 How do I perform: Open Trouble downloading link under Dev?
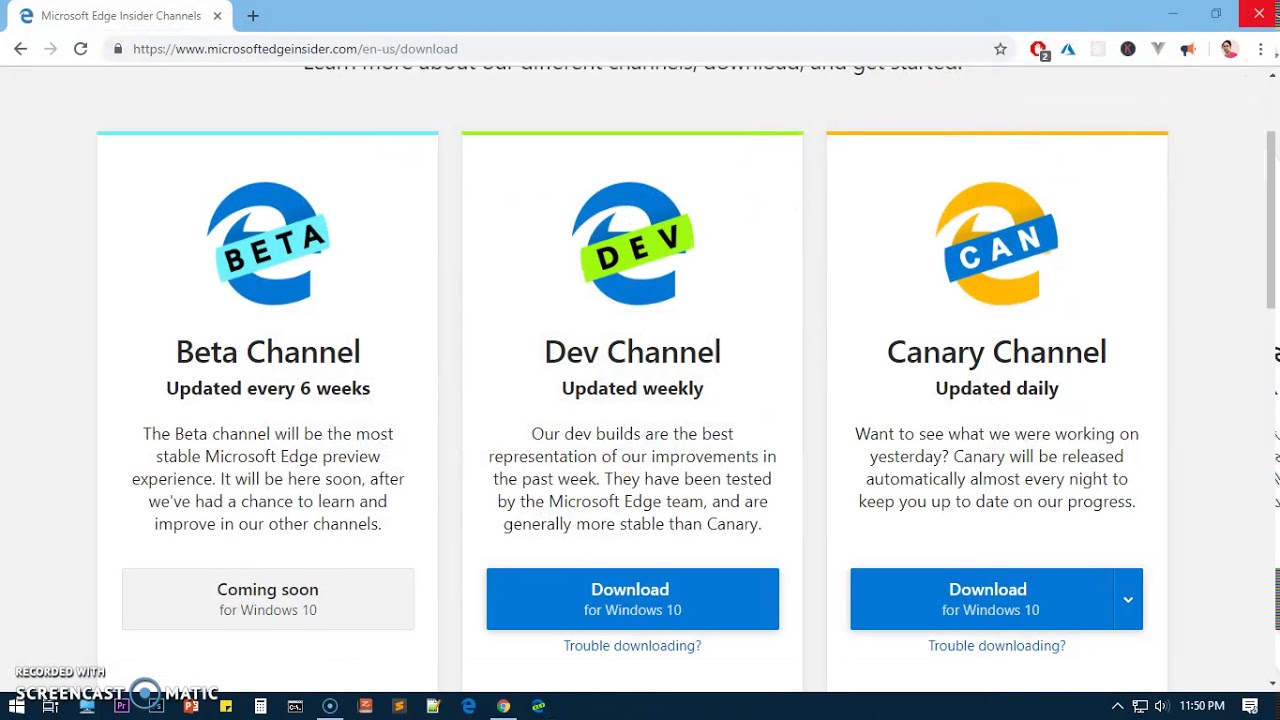[632, 646]
